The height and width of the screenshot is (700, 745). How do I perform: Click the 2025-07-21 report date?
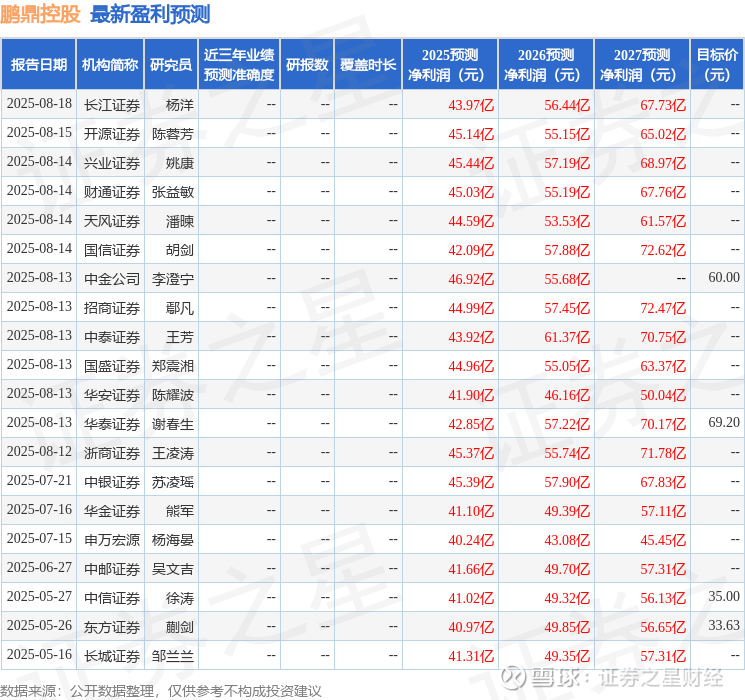tap(39, 480)
